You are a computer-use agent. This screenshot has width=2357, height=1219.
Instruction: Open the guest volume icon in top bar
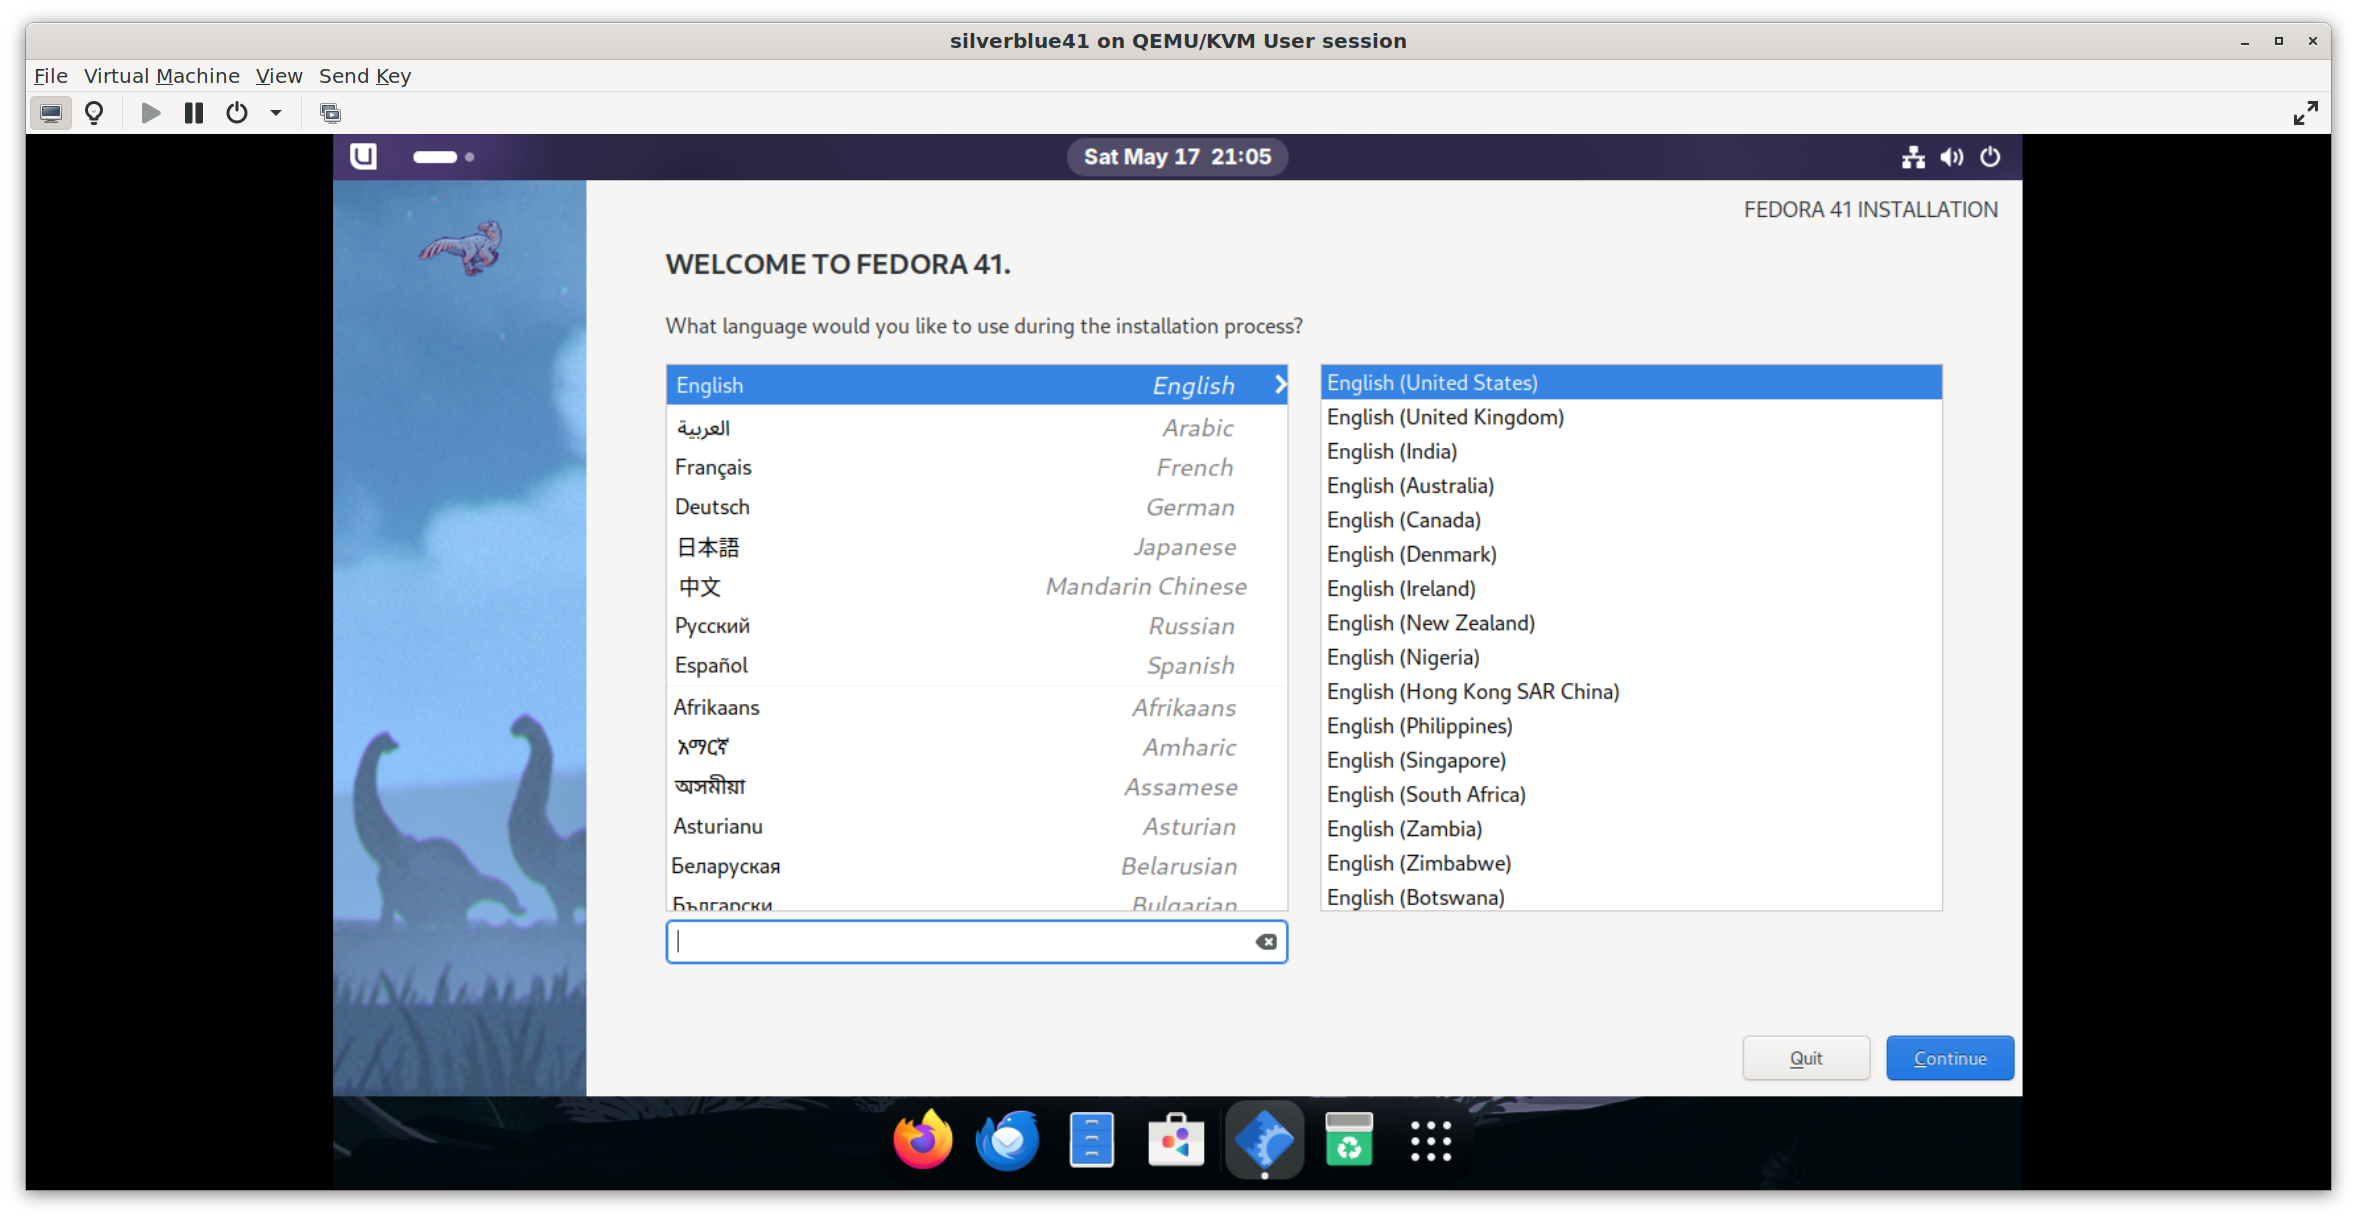point(1951,157)
